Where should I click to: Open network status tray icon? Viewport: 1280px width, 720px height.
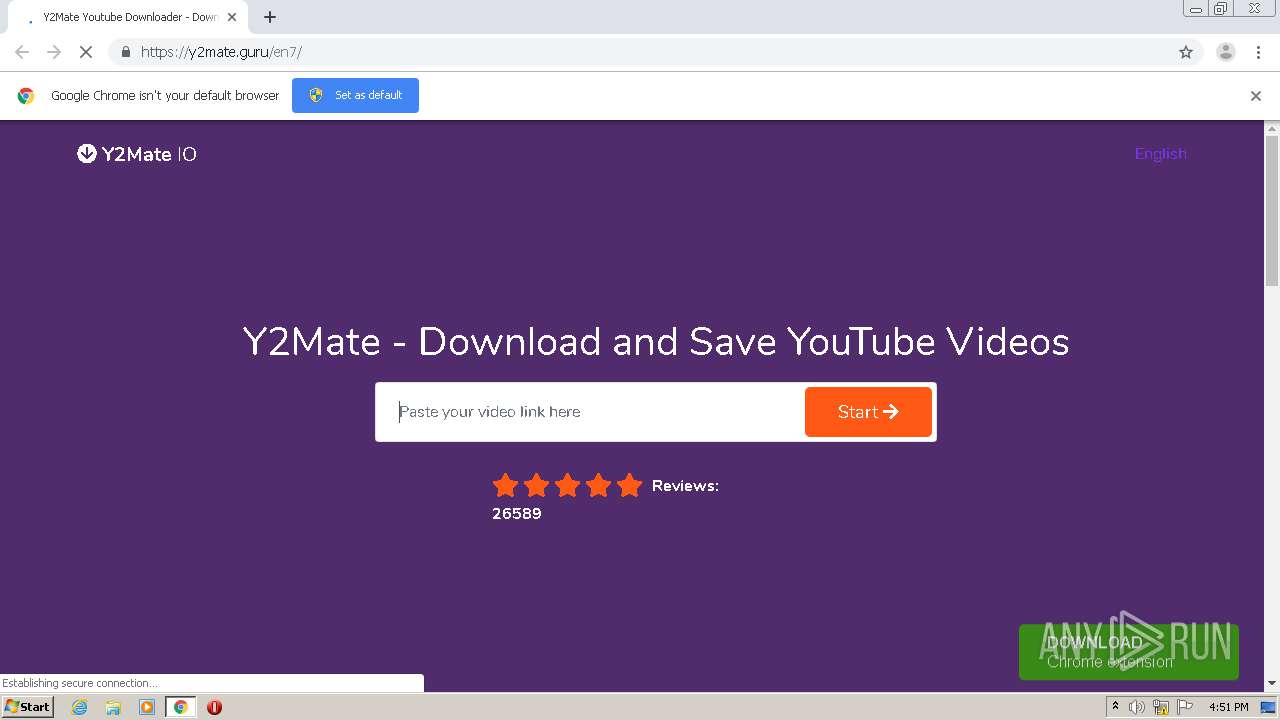(1160, 707)
